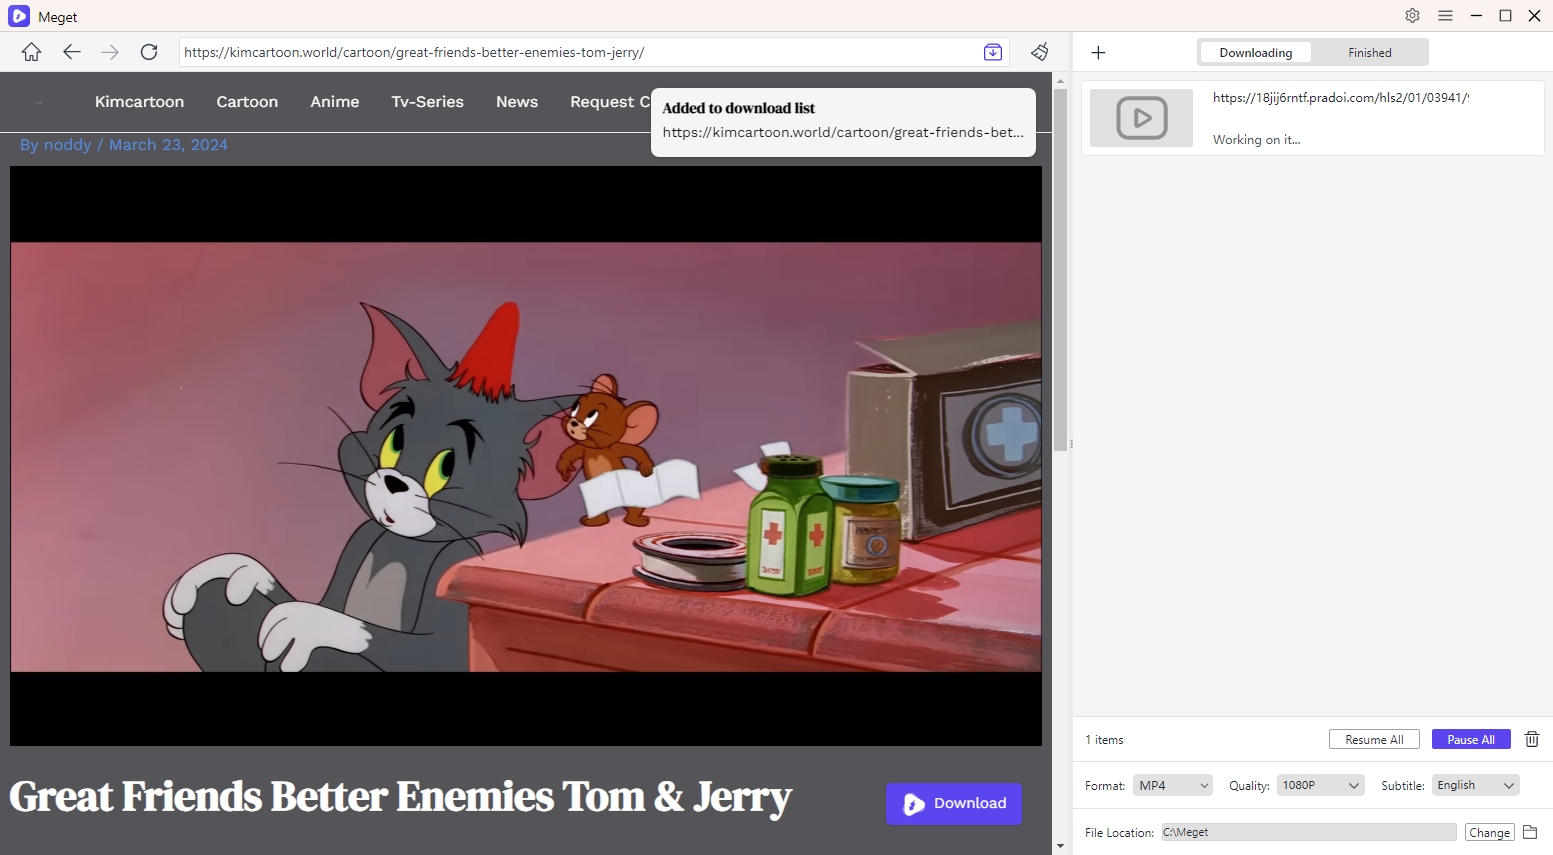Open author link noddy
This screenshot has height=855, width=1553.
(67, 145)
